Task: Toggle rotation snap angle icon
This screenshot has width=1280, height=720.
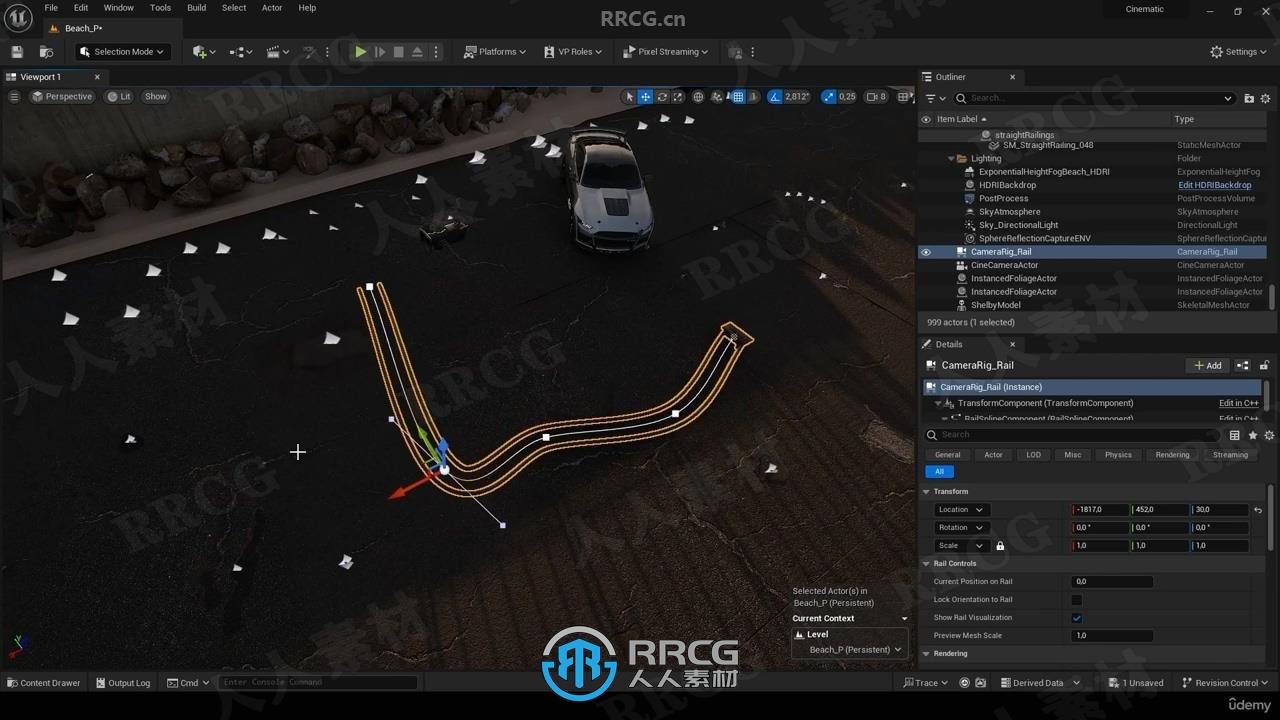Action: click(776, 97)
